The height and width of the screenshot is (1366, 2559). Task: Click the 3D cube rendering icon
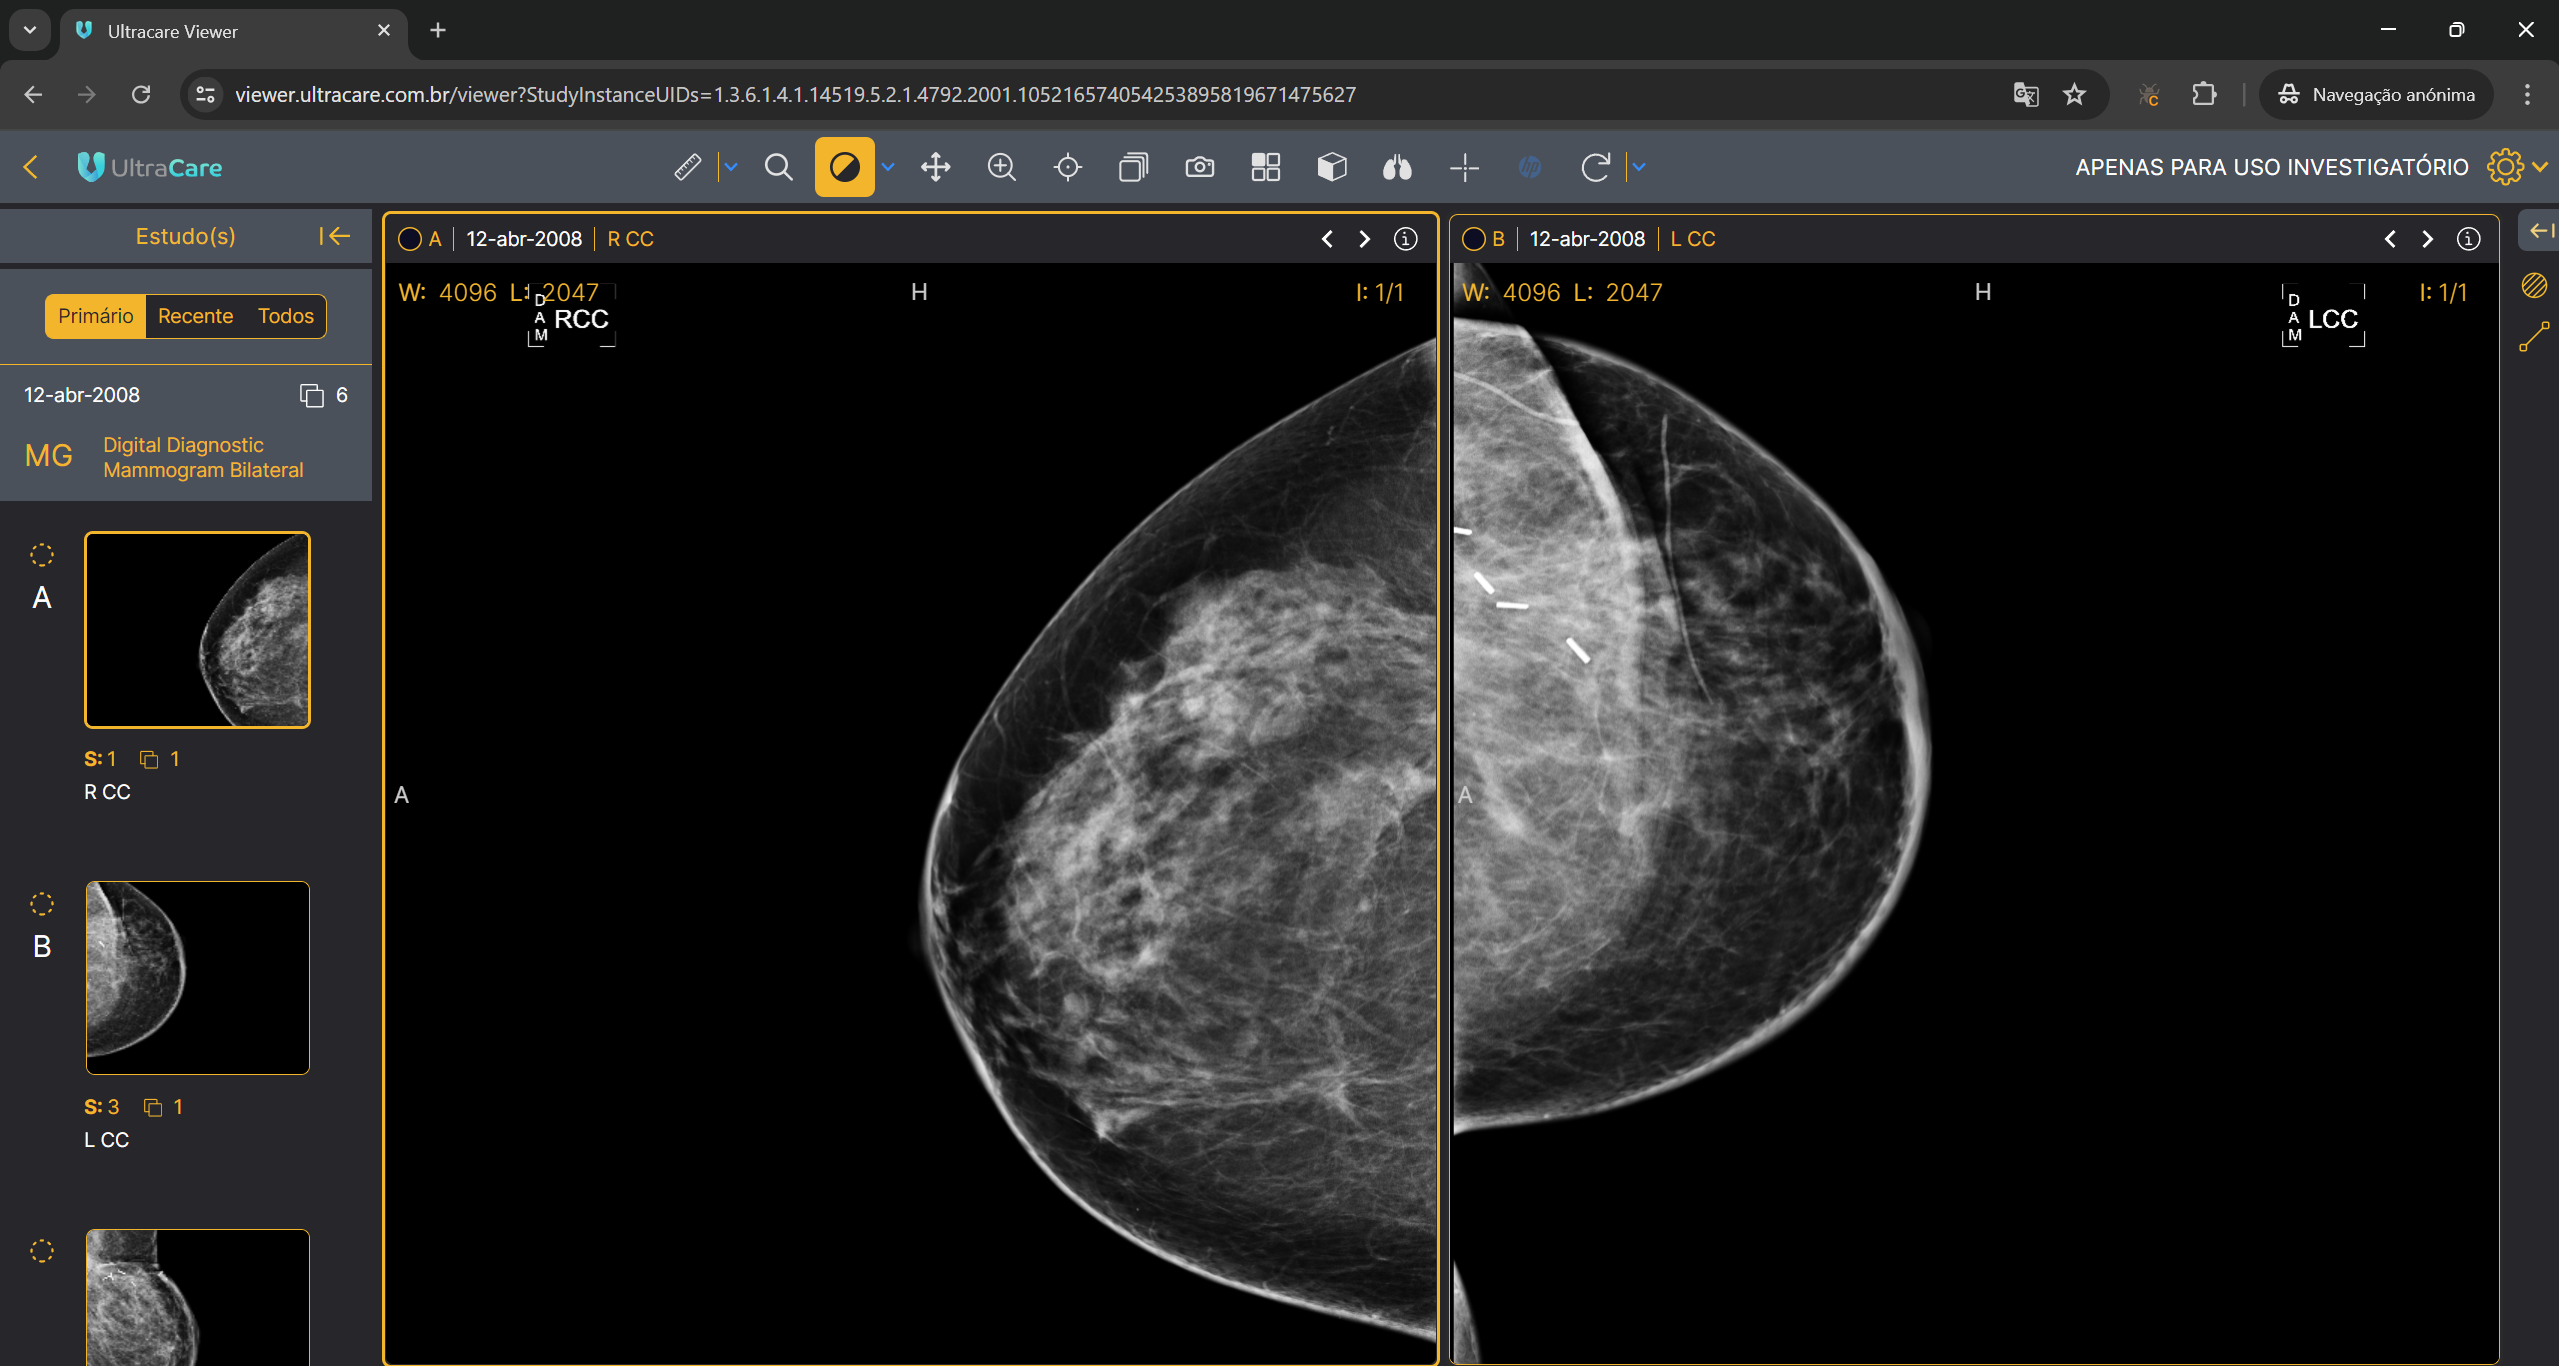coord(1331,167)
